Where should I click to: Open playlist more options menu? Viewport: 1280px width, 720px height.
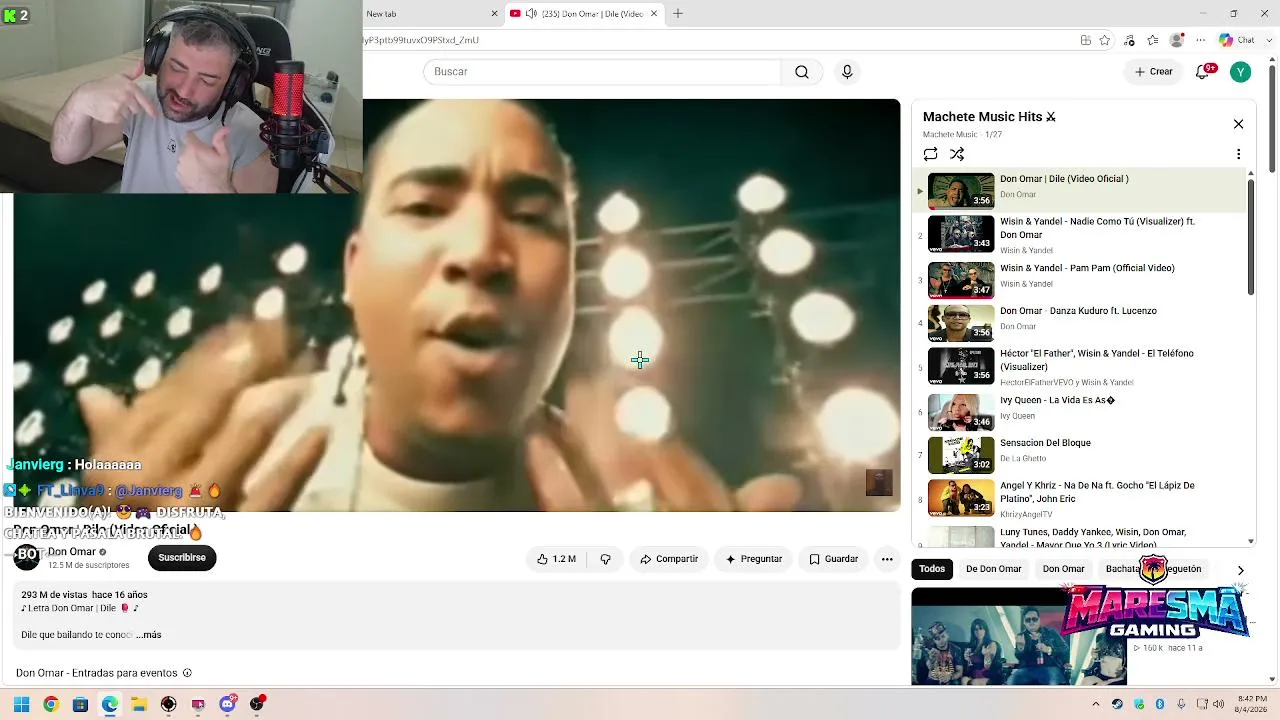1238,154
